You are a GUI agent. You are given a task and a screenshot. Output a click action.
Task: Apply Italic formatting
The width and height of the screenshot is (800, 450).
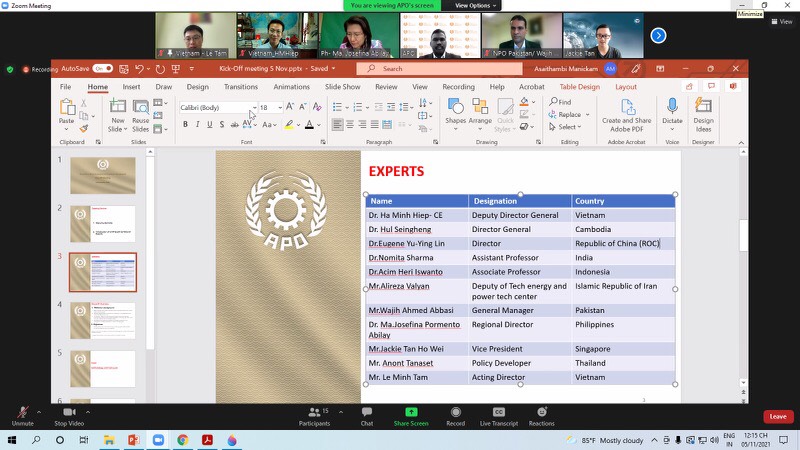[x=197, y=124]
